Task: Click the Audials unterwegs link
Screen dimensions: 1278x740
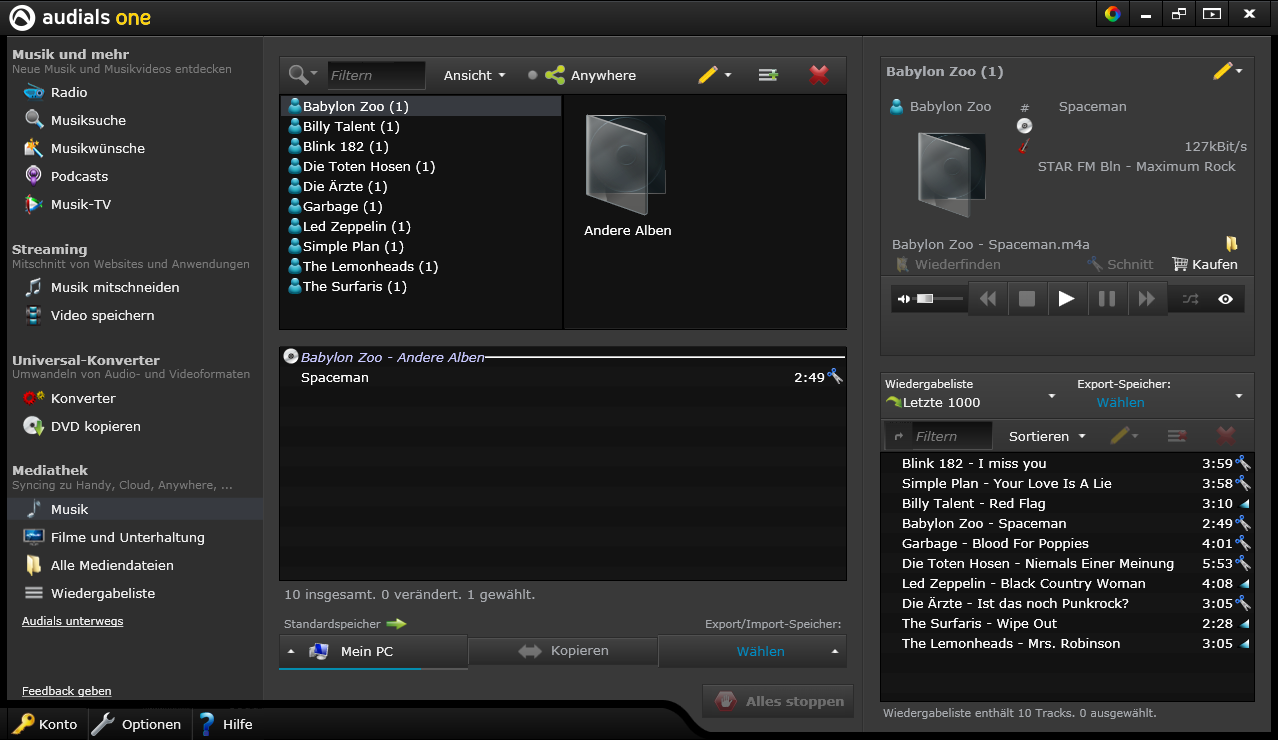Action: tap(73, 621)
